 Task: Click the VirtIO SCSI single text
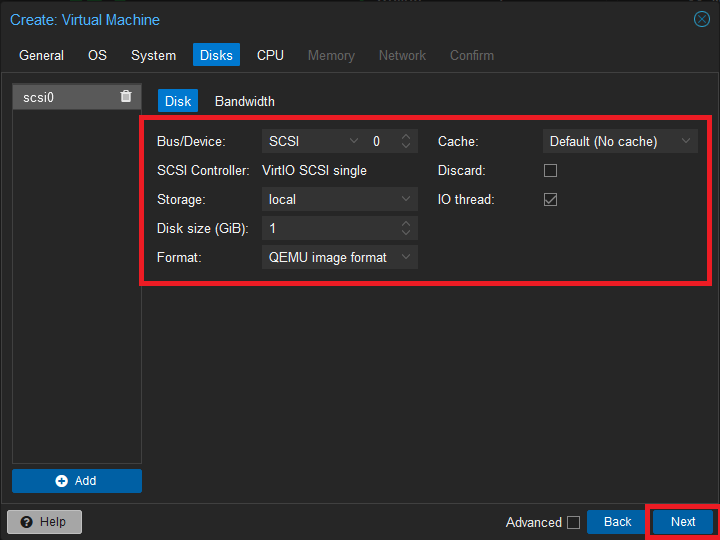point(315,170)
